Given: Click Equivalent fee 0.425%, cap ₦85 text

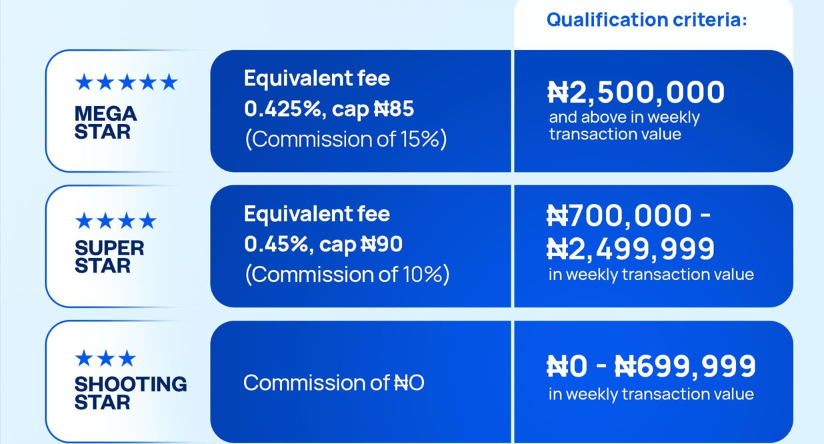Looking at the screenshot, I should [x=329, y=94].
